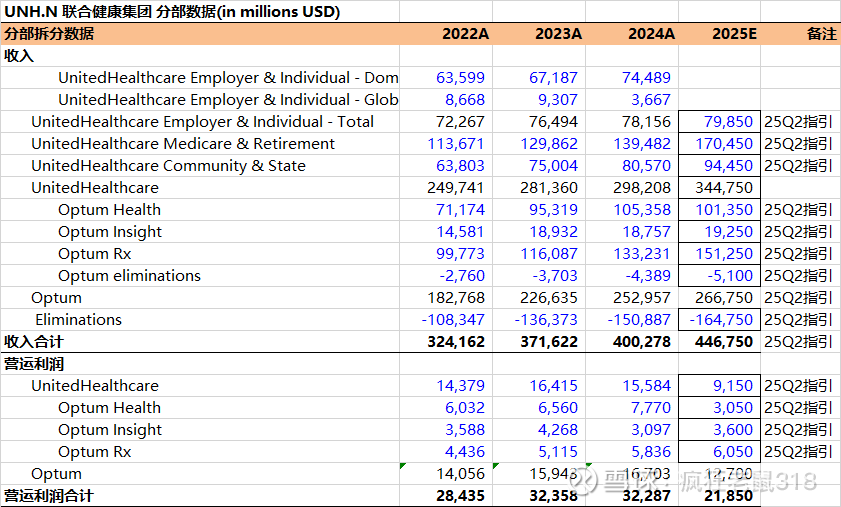Select the Optum Health revenue label
The width and height of the screenshot is (841, 507).
109,210
